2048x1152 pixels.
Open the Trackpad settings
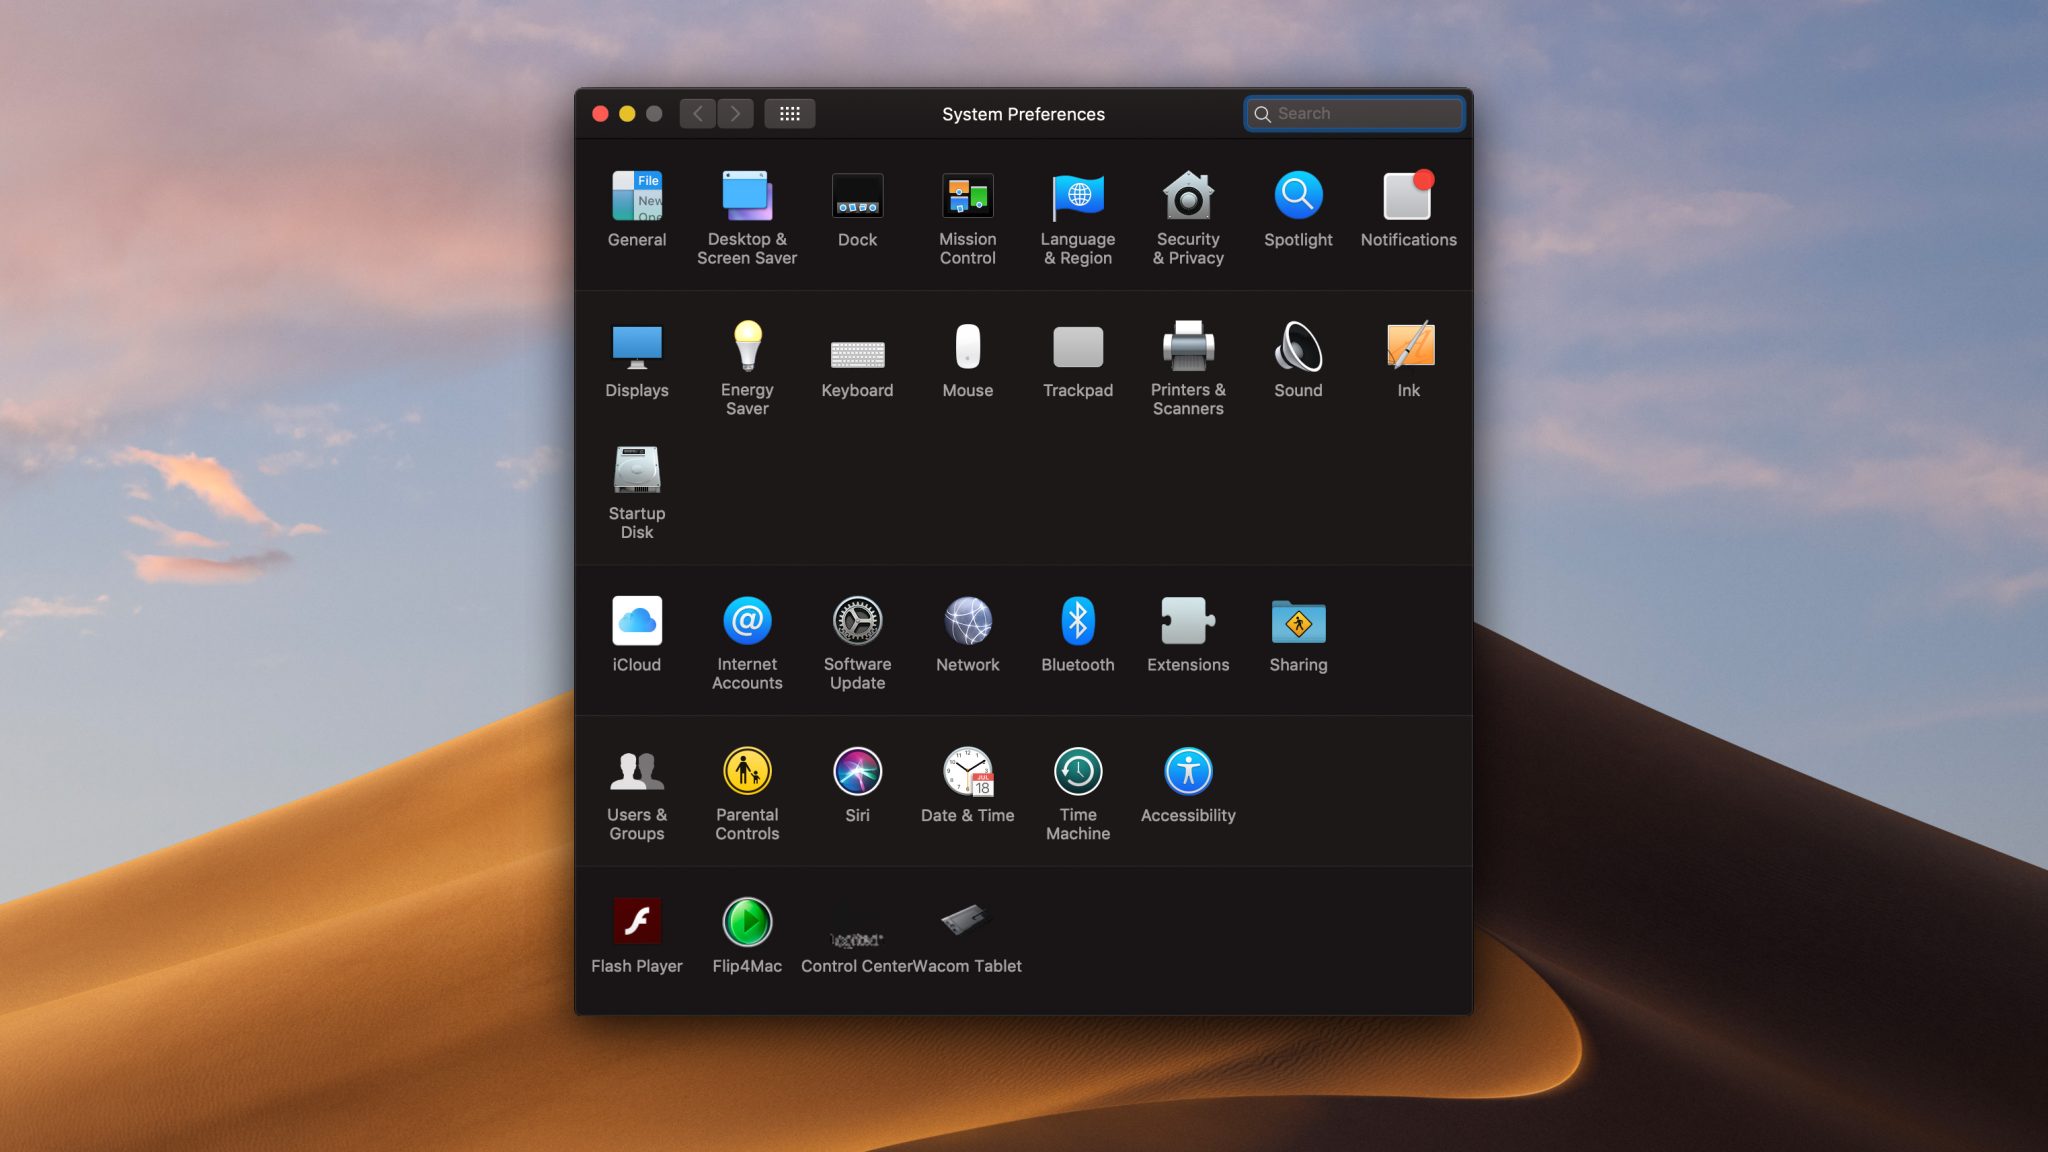[x=1077, y=347]
